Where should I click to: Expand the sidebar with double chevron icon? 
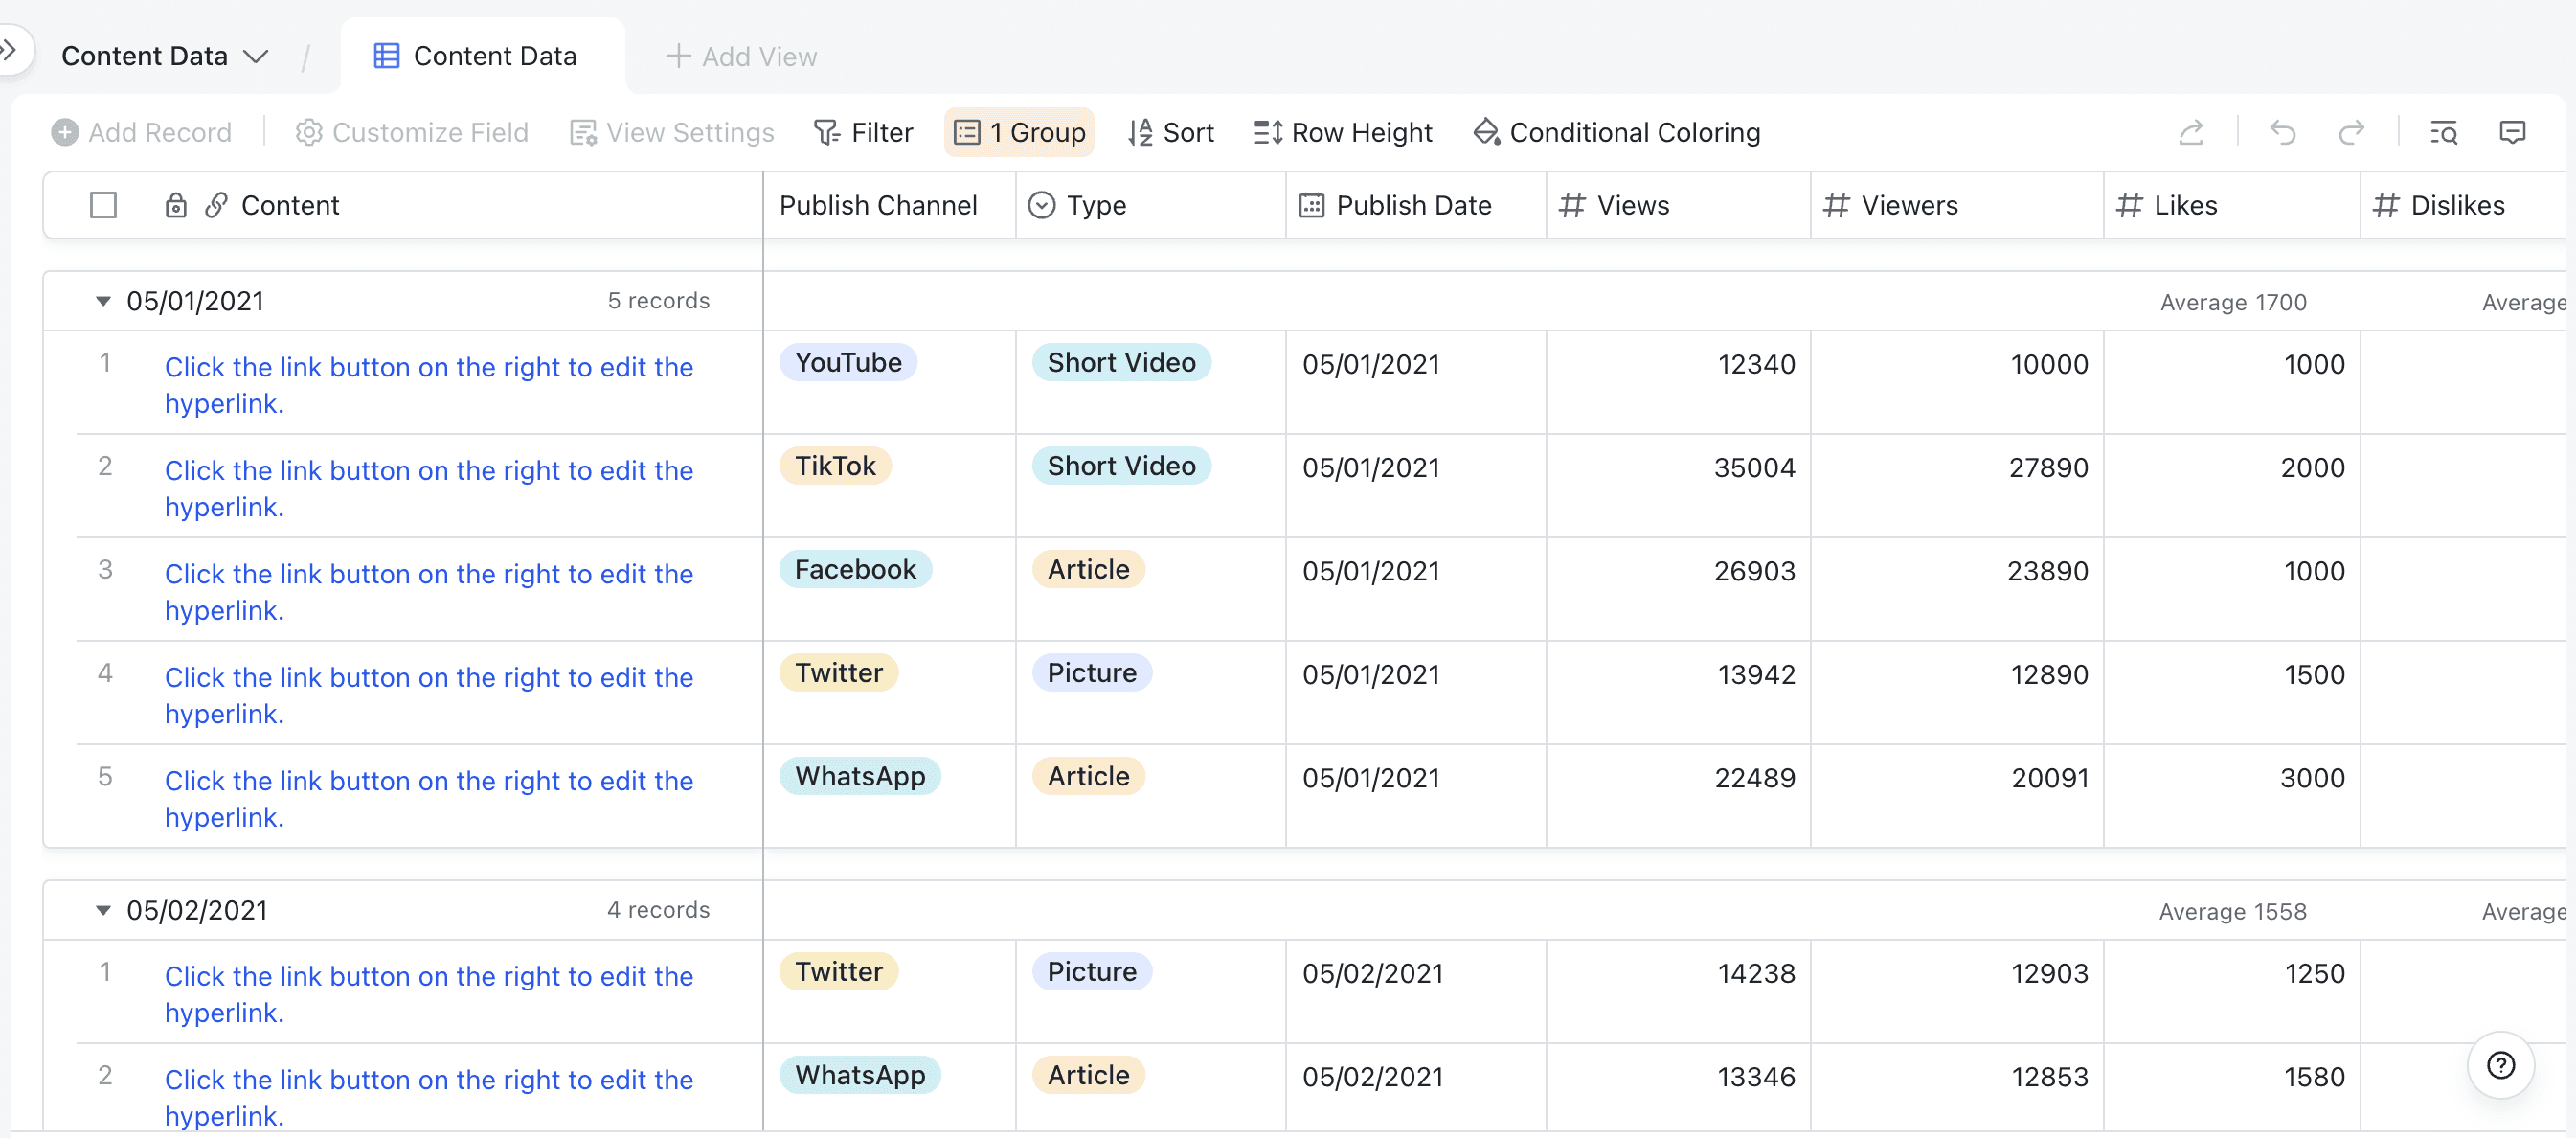[10, 48]
